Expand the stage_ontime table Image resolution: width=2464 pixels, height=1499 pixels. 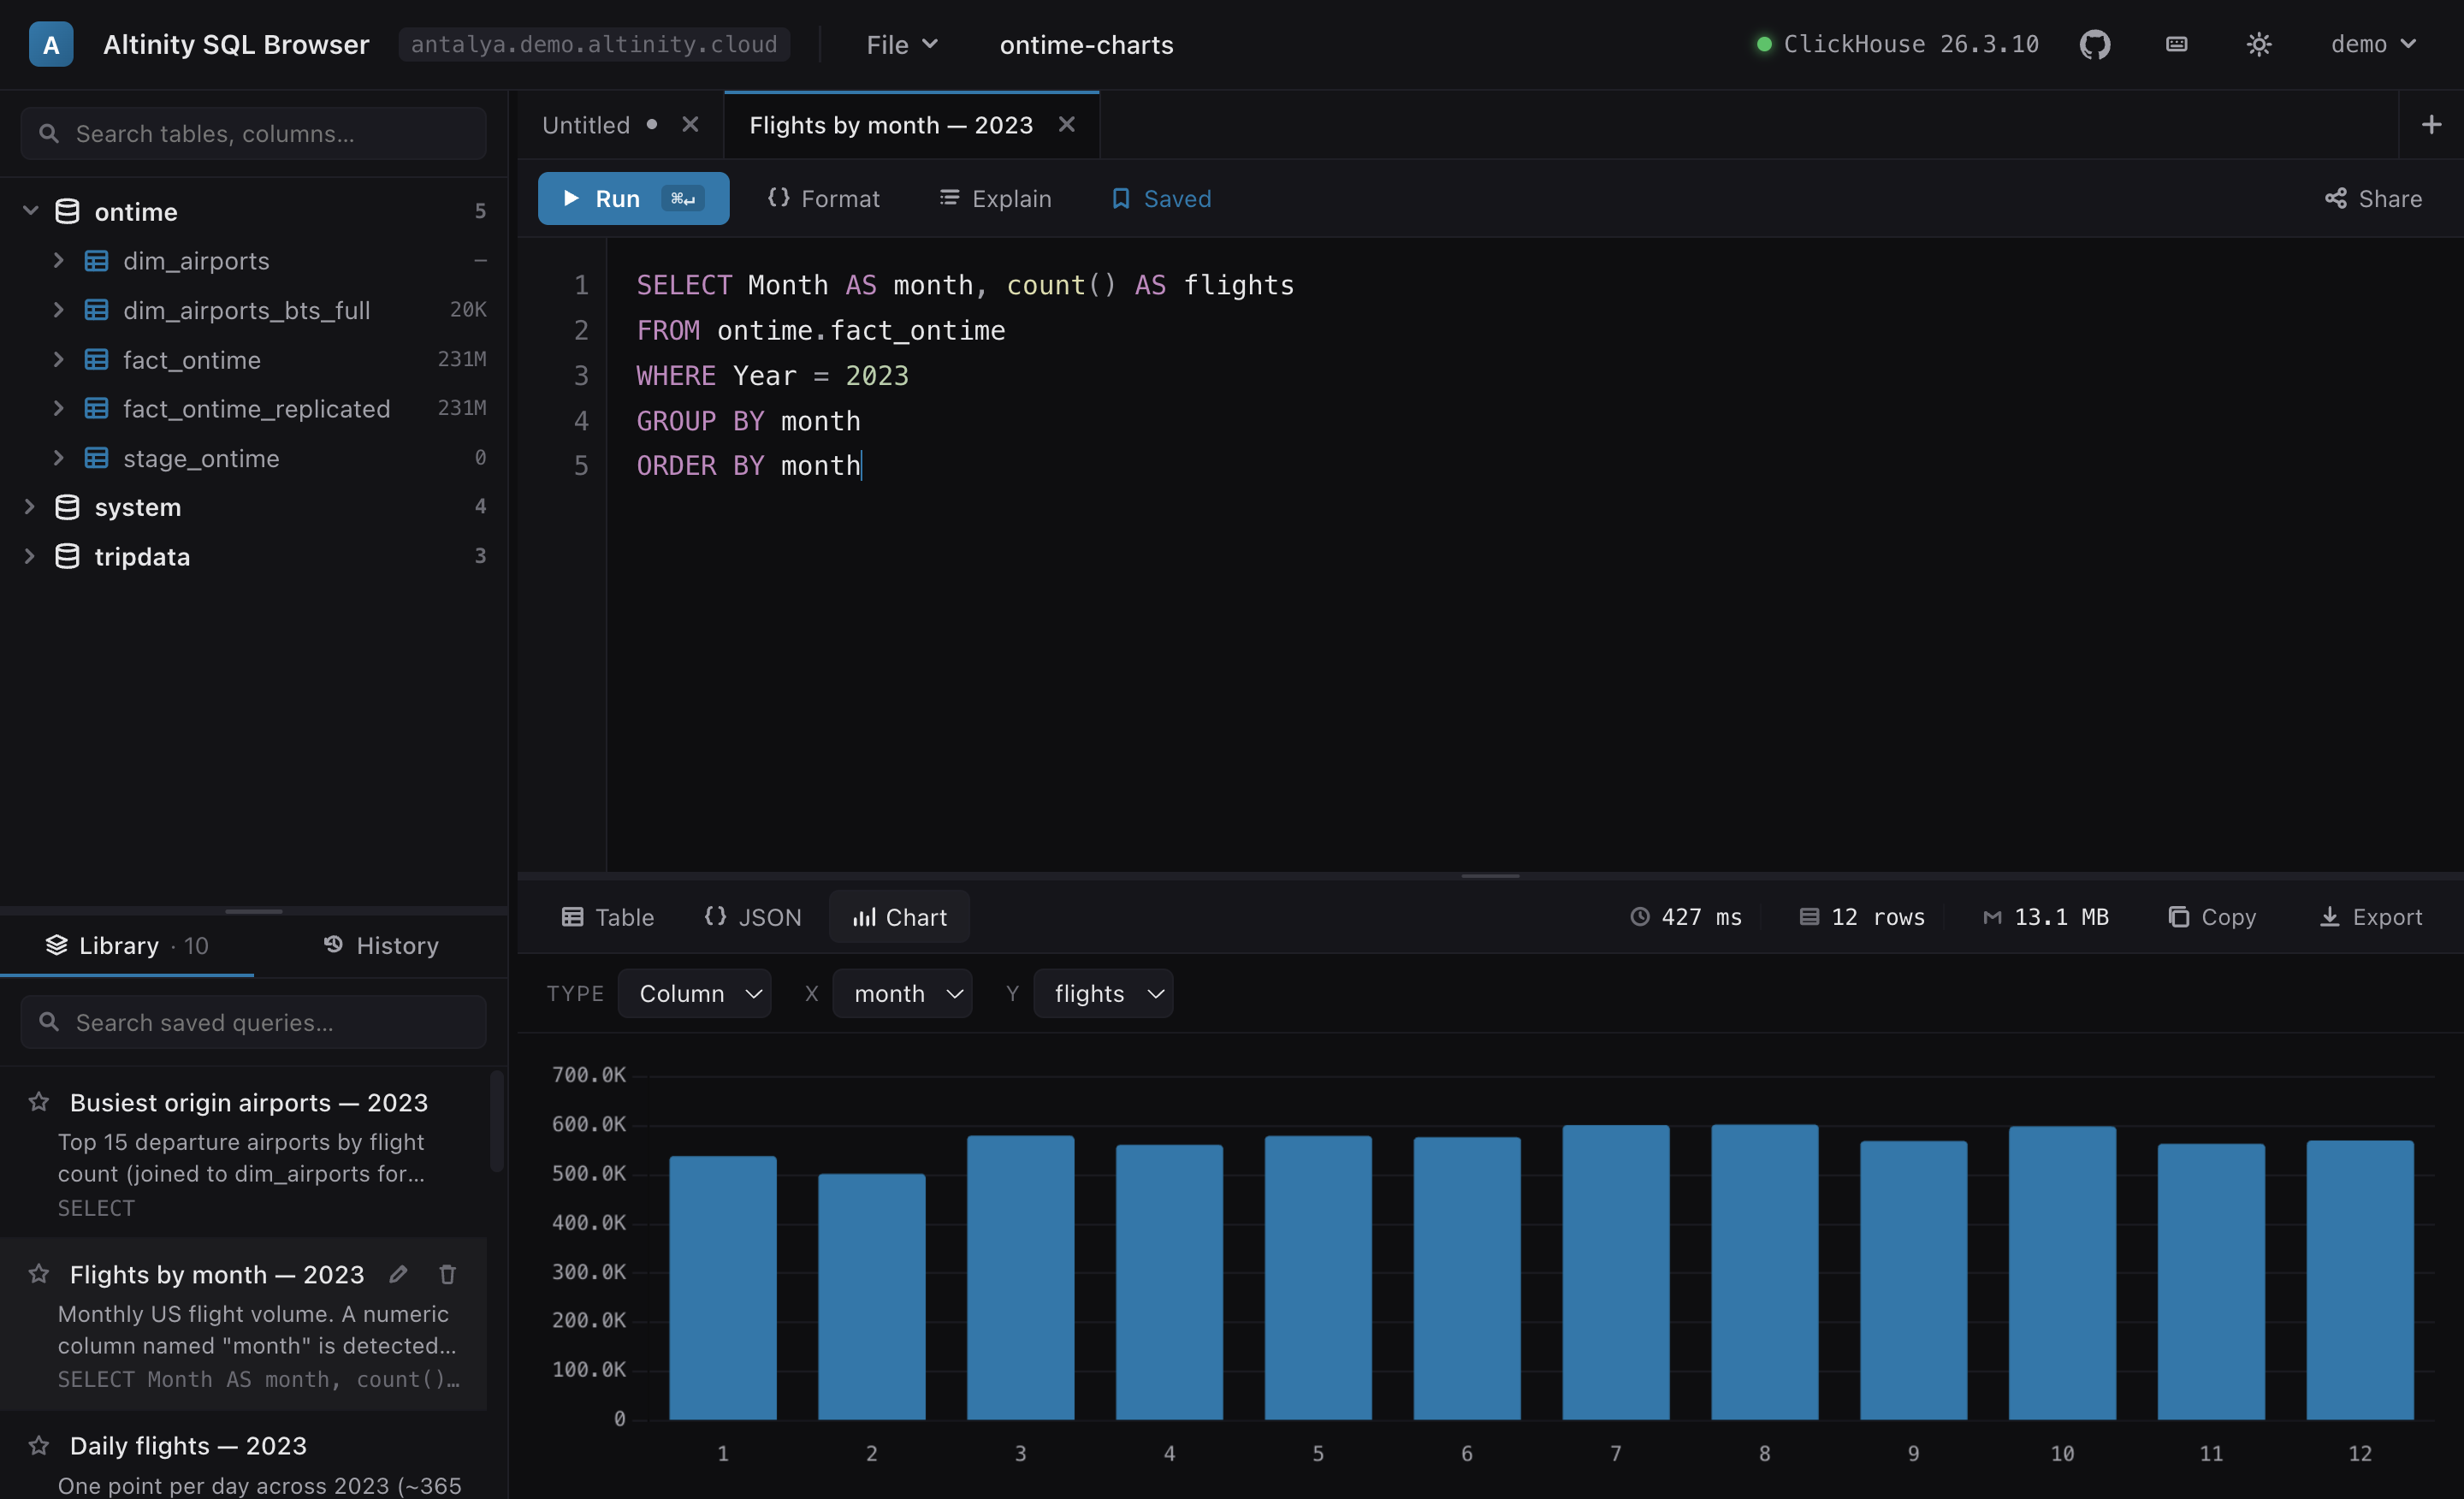(x=59, y=458)
